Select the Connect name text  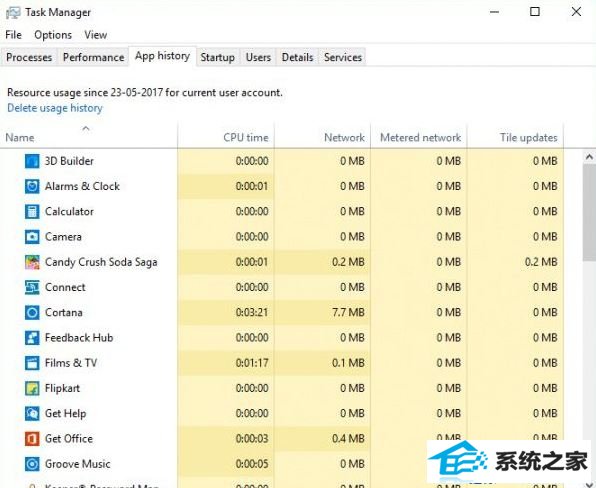click(65, 287)
